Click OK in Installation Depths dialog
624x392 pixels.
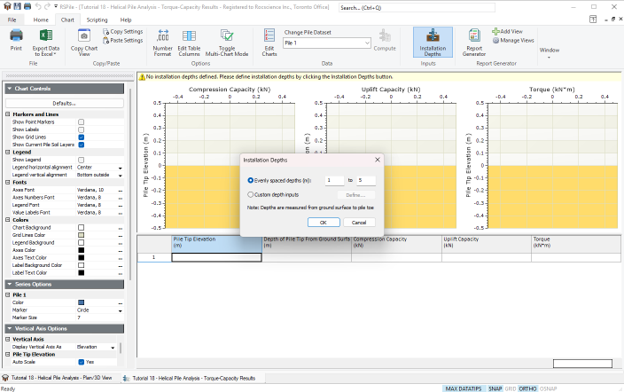pyautogui.click(x=324, y=222)
